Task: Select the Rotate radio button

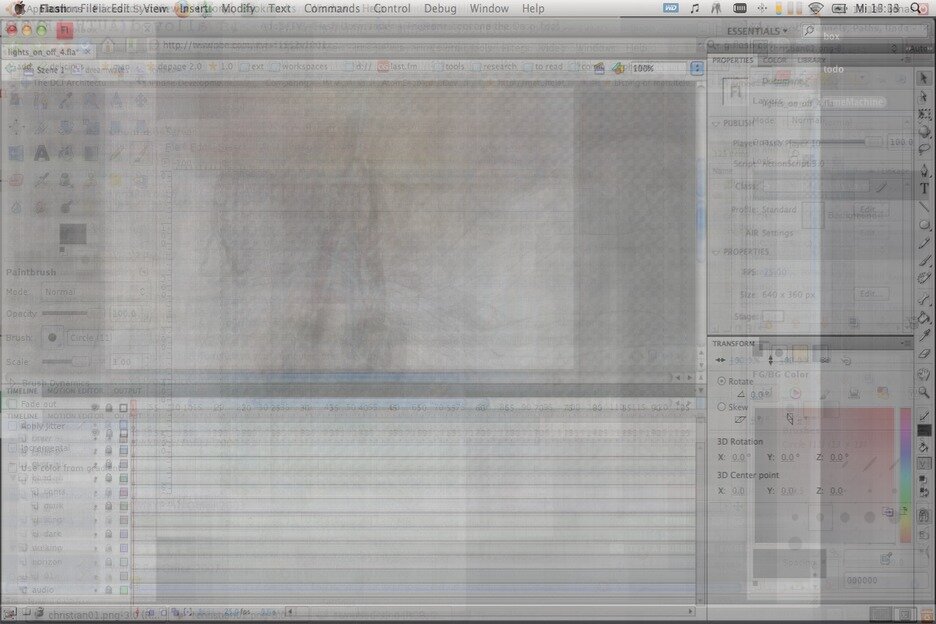Action: click(721, 381)
